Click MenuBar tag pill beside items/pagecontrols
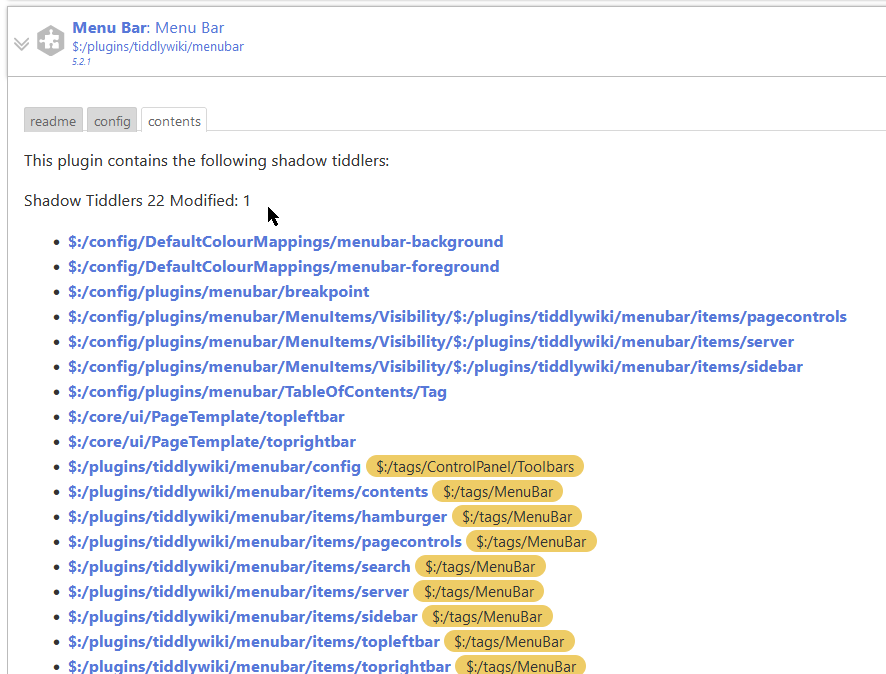Screen dimensions: 886x674 pos(531,542)
